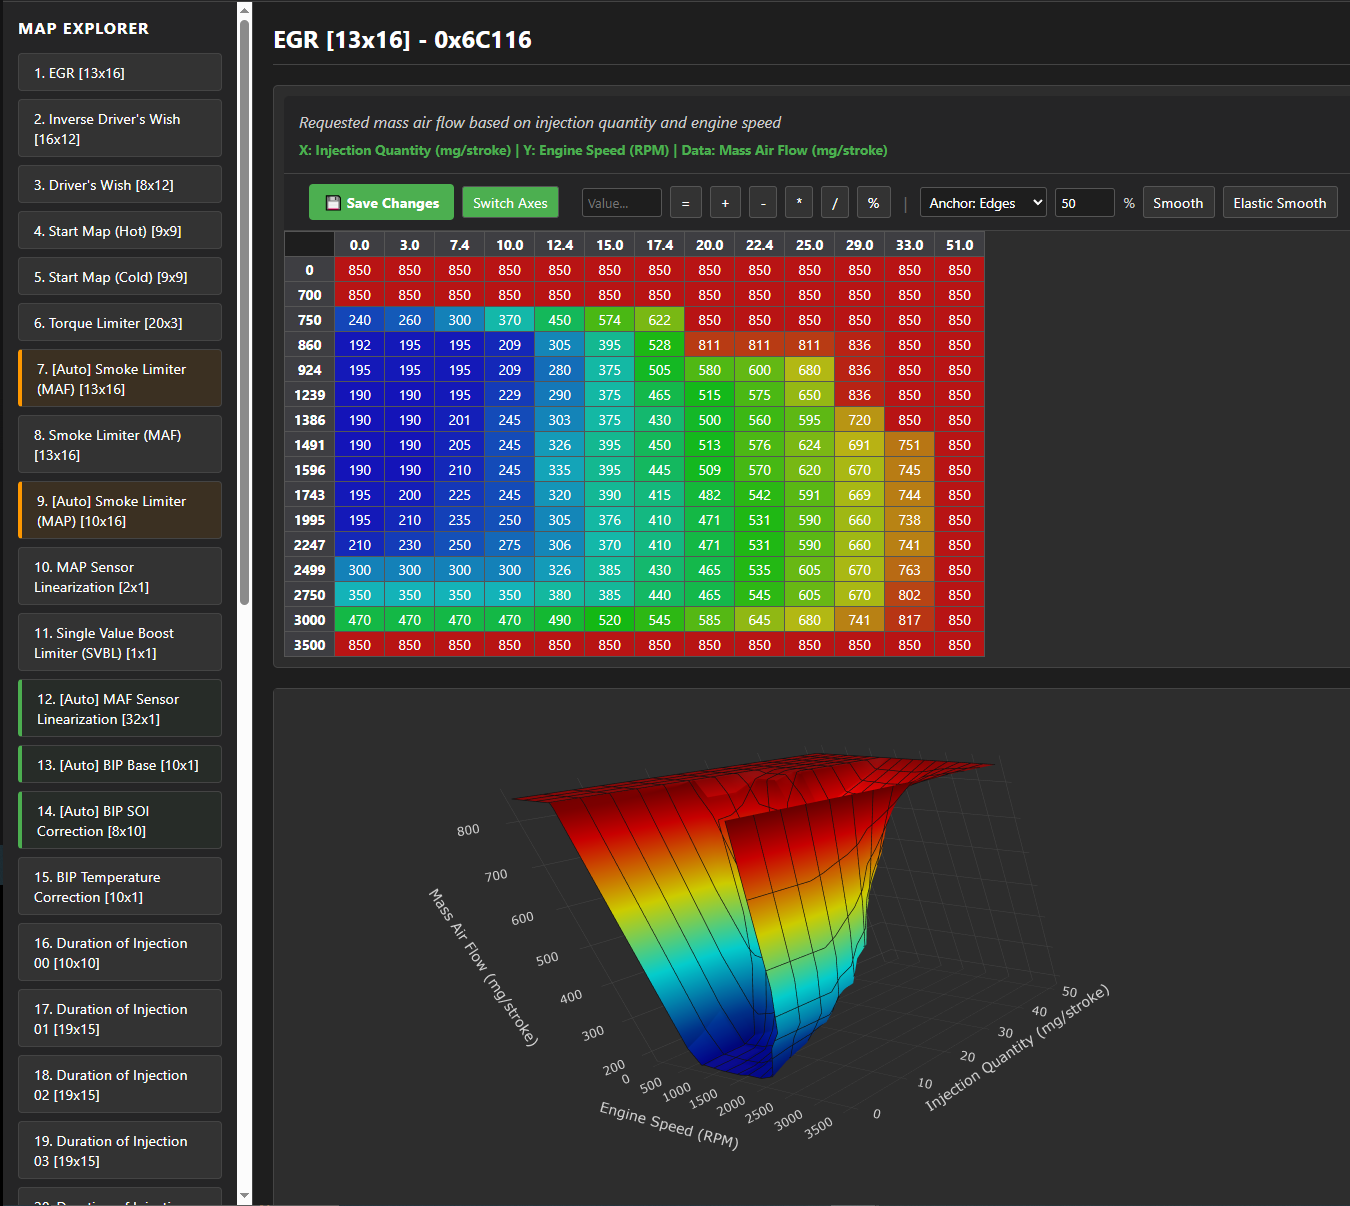Open map 5. Start Map (Cold)
The image size is (1350, 1206).
pos(120,277)
